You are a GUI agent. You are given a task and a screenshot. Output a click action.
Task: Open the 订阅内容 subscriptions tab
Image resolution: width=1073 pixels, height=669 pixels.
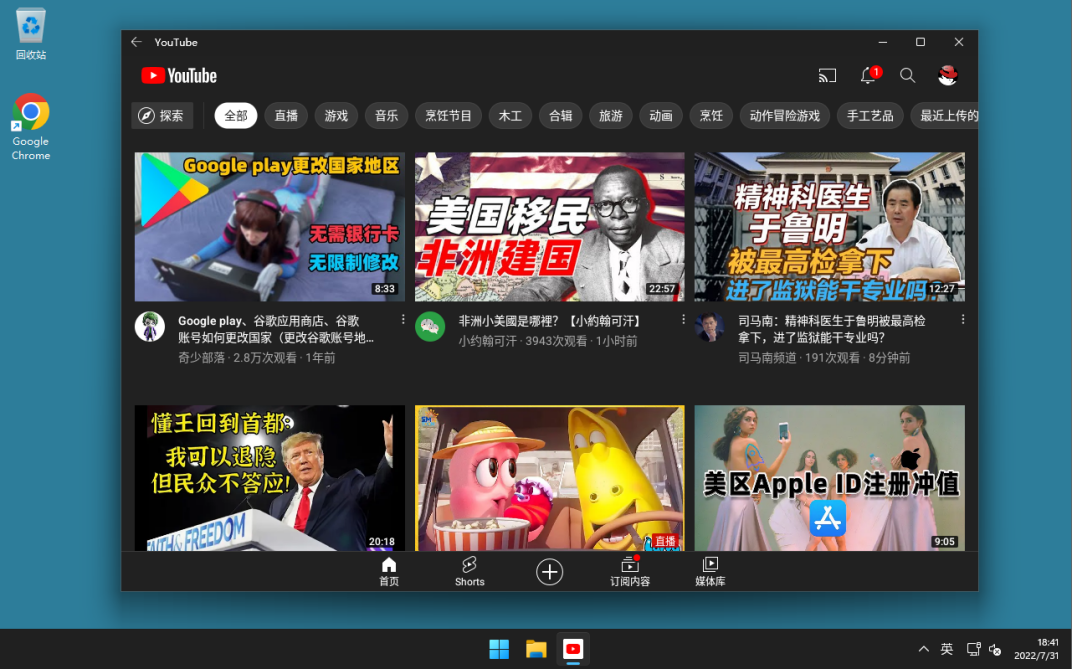(630, 571)
